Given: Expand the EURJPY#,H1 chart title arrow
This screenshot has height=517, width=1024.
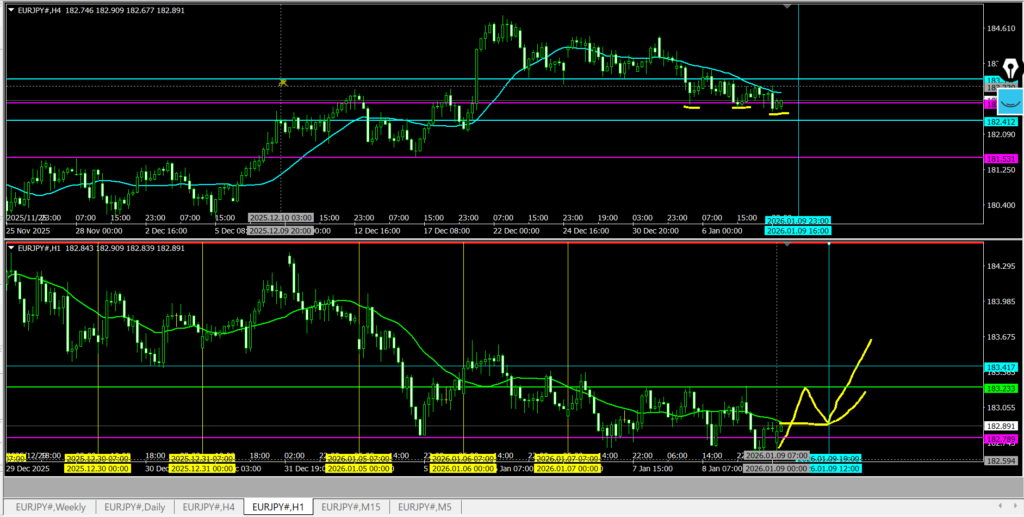Looking at the screenshot, I should coord(10,247).
